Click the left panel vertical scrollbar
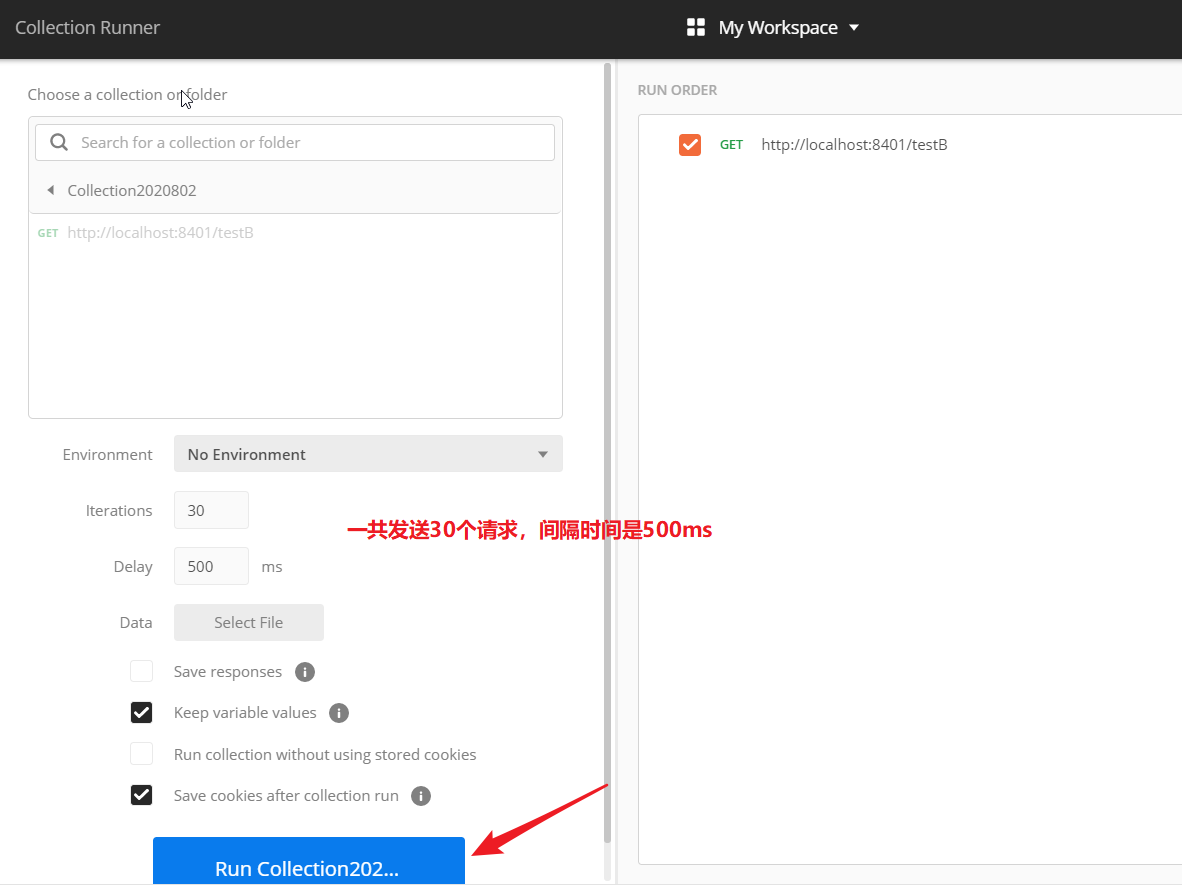This screenshot has width=1182, height=894. [608, 452]
